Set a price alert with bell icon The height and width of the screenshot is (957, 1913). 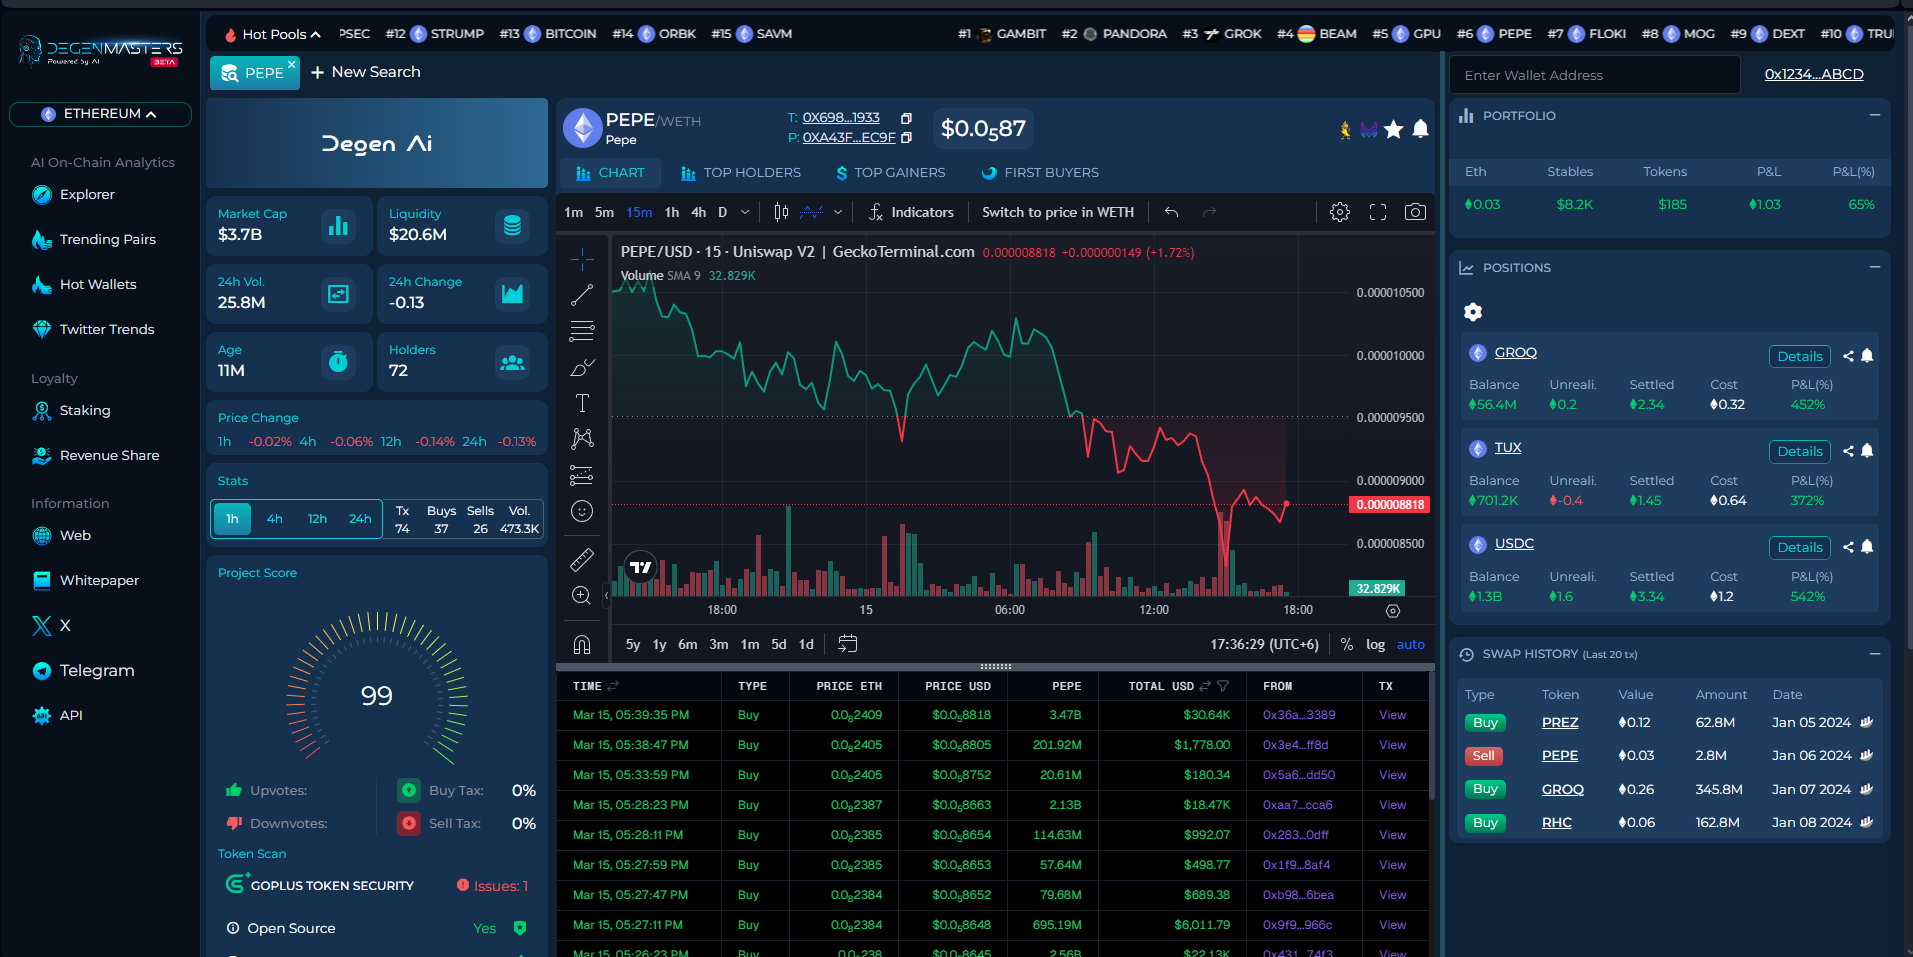(1420, 129)
